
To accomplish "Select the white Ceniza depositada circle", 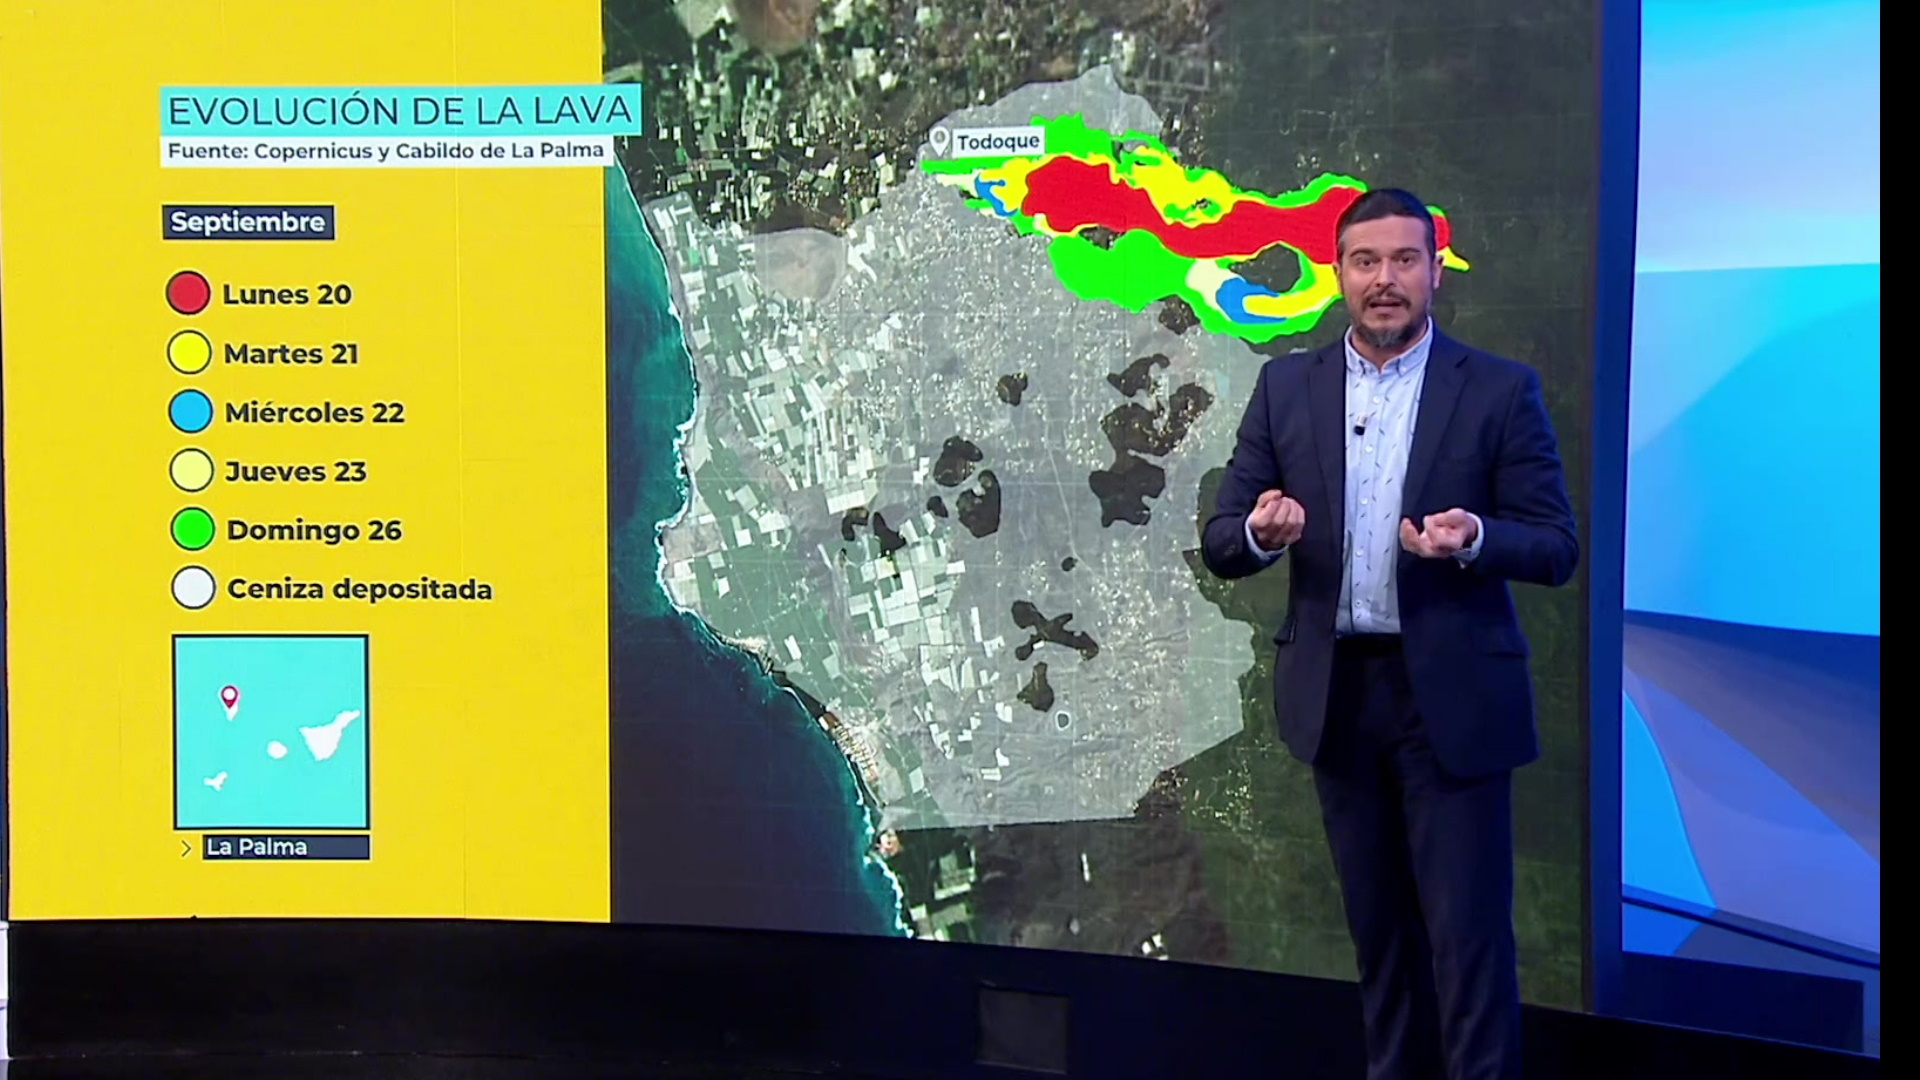I will click(x=193, y=589).
